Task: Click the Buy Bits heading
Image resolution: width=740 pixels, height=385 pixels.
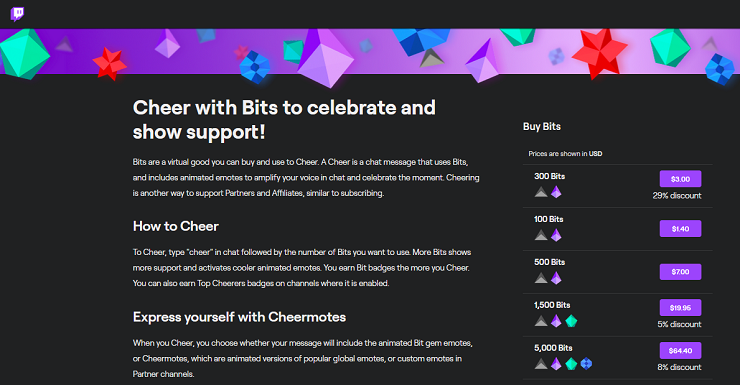Action: coord(542,126)
